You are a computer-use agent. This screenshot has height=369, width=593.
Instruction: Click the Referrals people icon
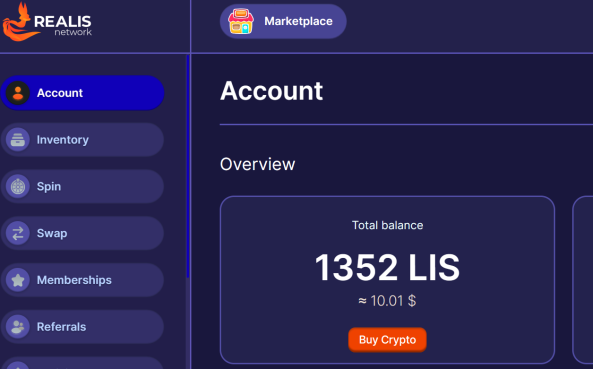18,327
